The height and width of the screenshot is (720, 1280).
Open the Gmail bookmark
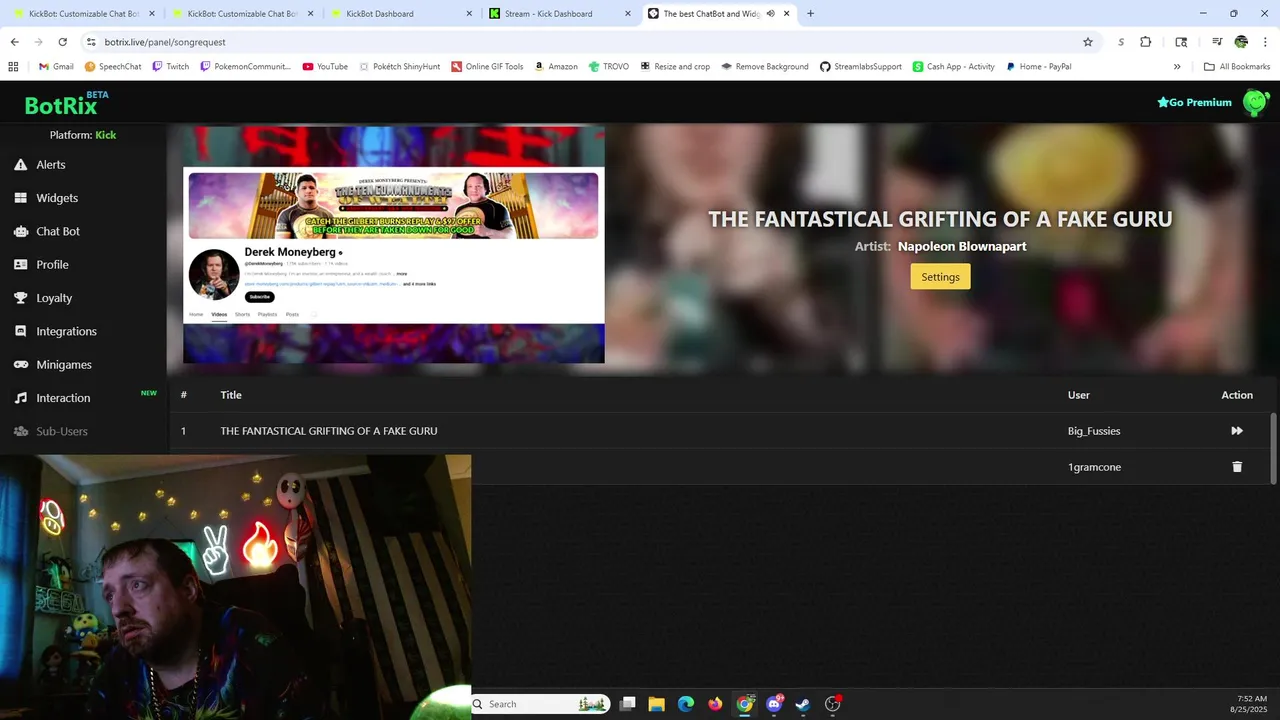click(56, 67)
